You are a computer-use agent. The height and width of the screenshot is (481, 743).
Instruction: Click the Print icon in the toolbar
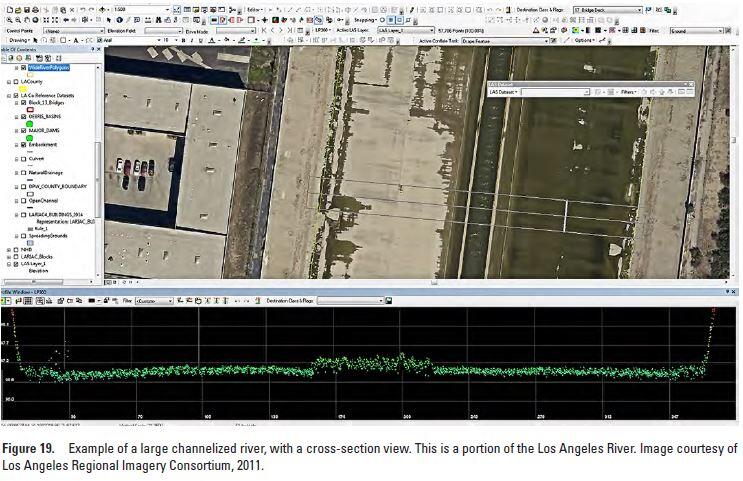click(x=36, y=9)
